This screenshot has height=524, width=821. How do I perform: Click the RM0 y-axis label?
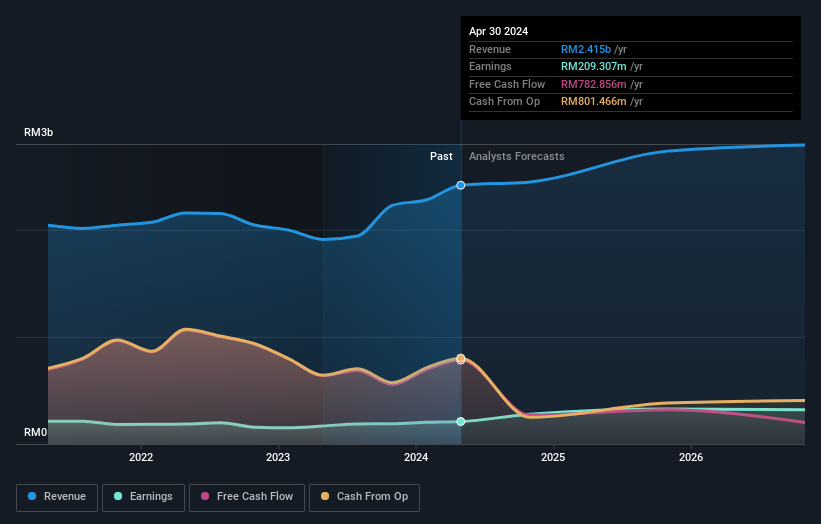pyautogui.click(x=35, y=432)
